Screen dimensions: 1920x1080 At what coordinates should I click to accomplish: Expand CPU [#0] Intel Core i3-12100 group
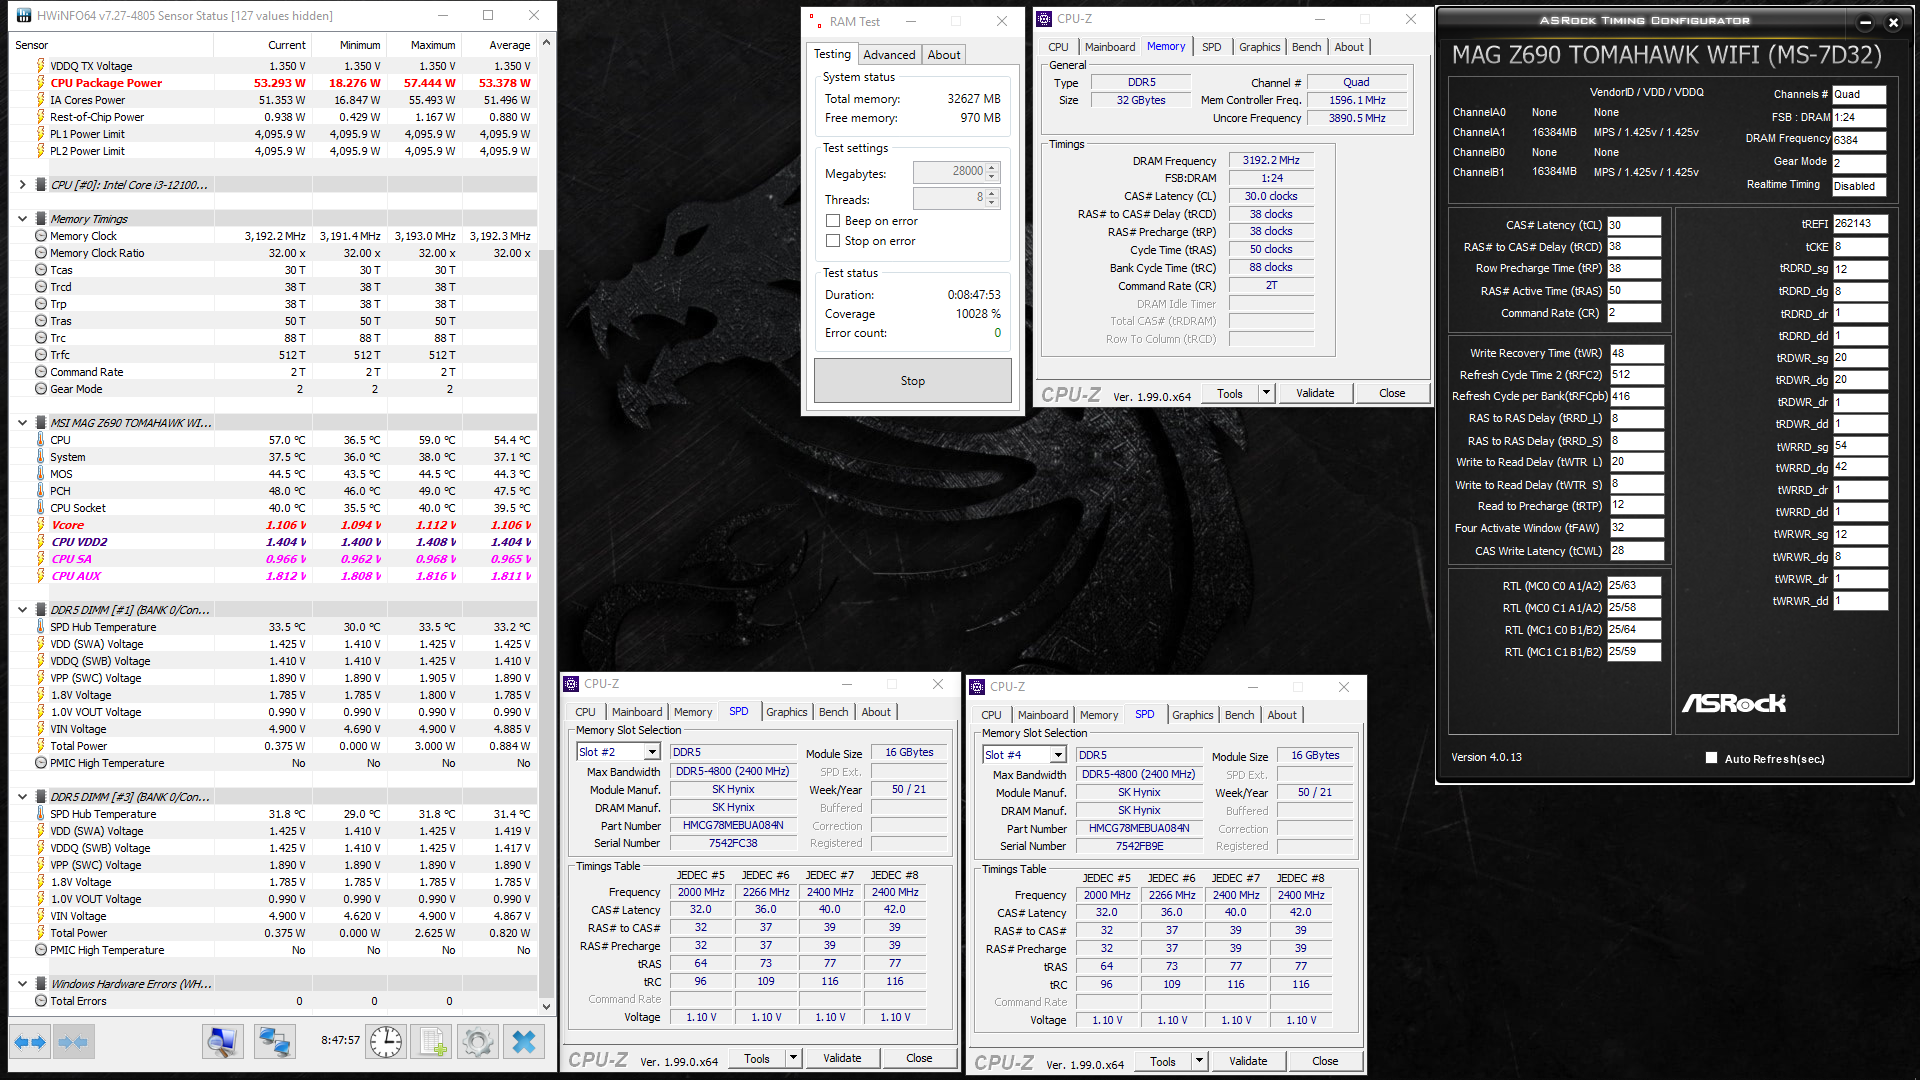tap(22, 185)
